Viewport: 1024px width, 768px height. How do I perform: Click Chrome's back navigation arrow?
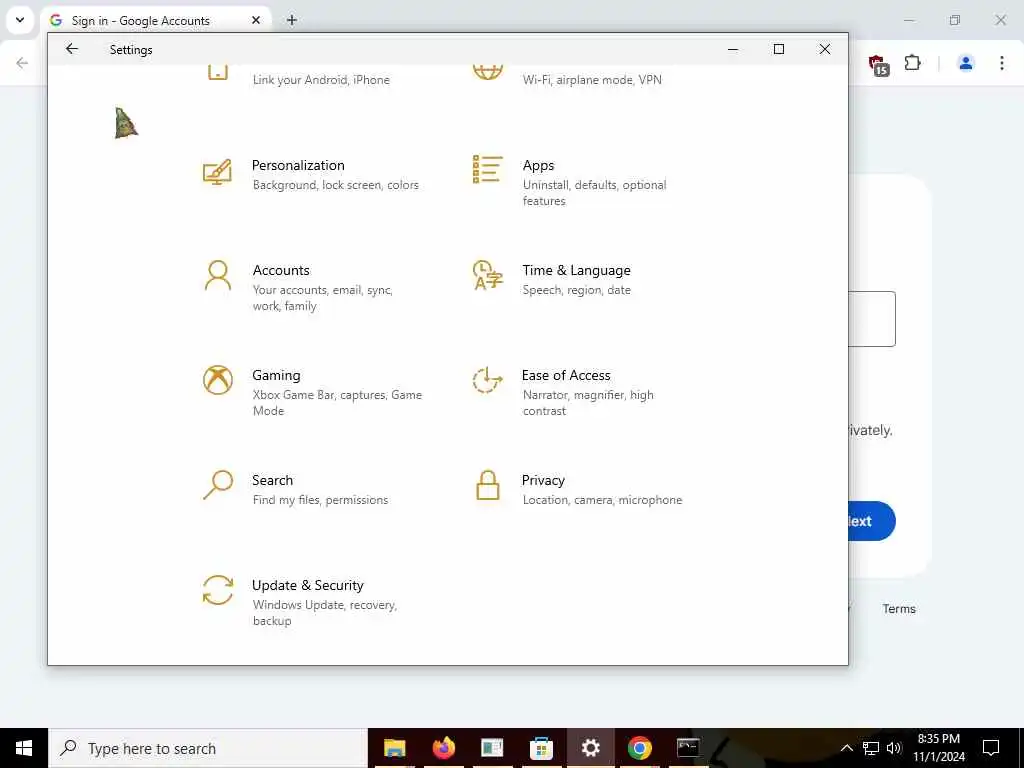[22, 63]
